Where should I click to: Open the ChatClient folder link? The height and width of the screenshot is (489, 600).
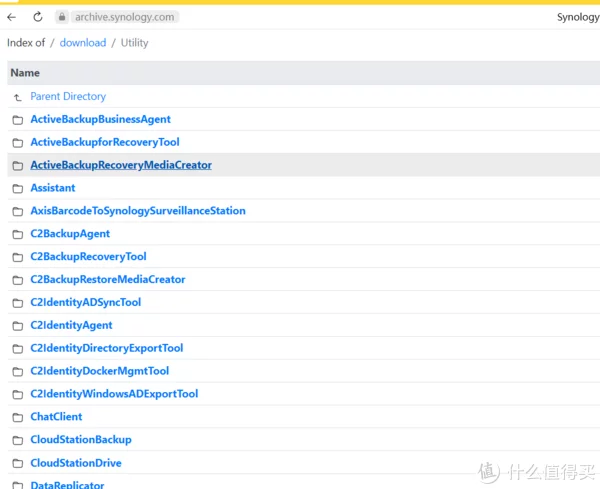[x=56, y=417]
